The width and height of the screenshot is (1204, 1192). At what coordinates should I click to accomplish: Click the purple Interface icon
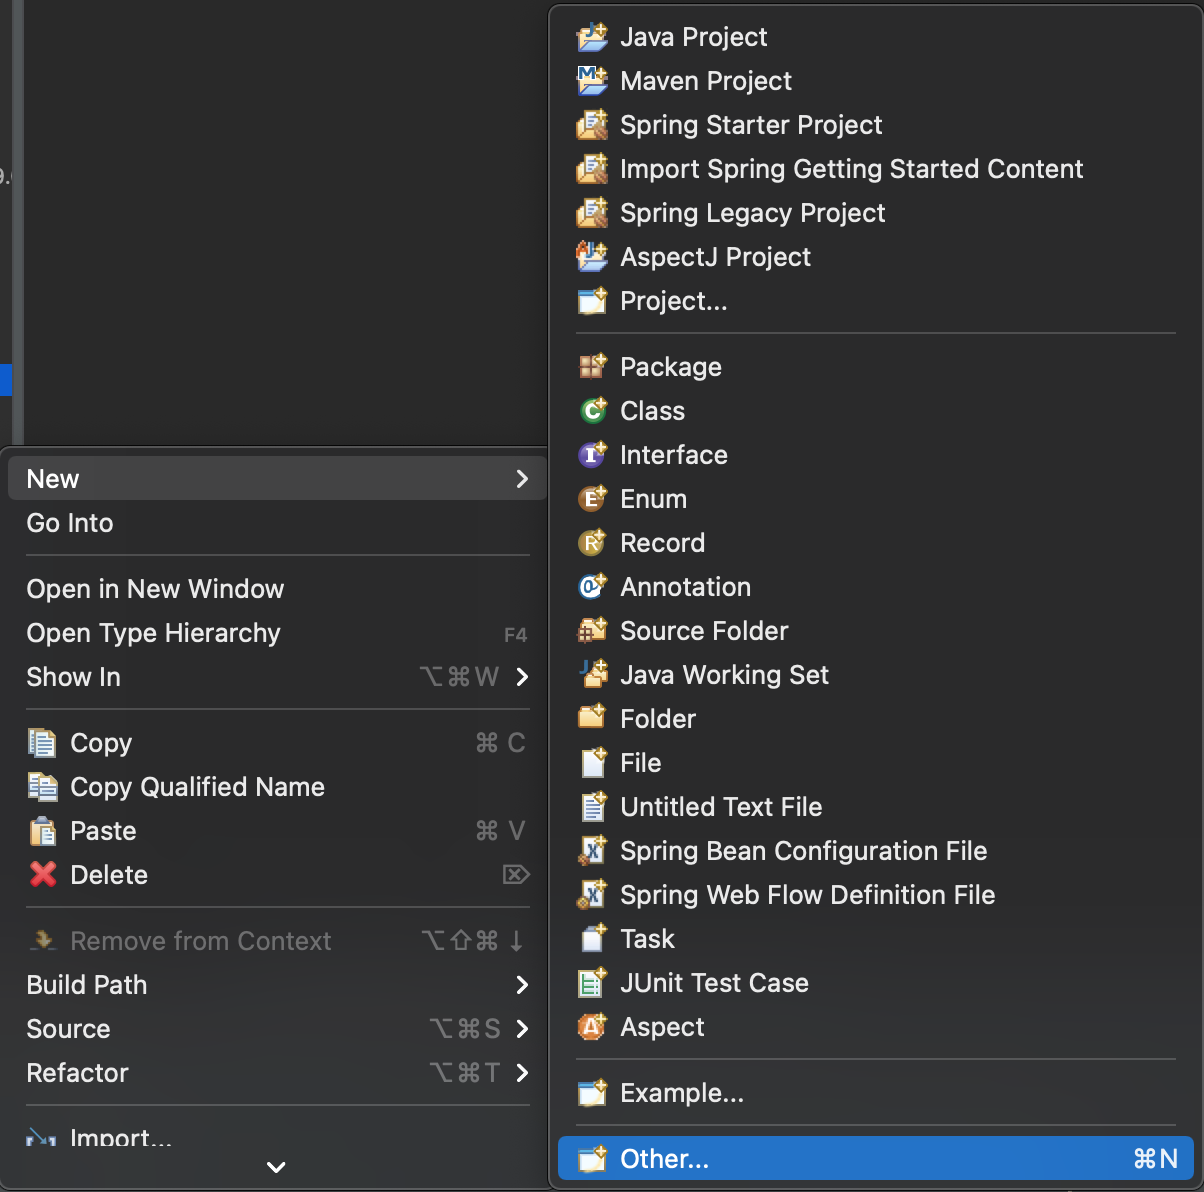tap(592, 455)
